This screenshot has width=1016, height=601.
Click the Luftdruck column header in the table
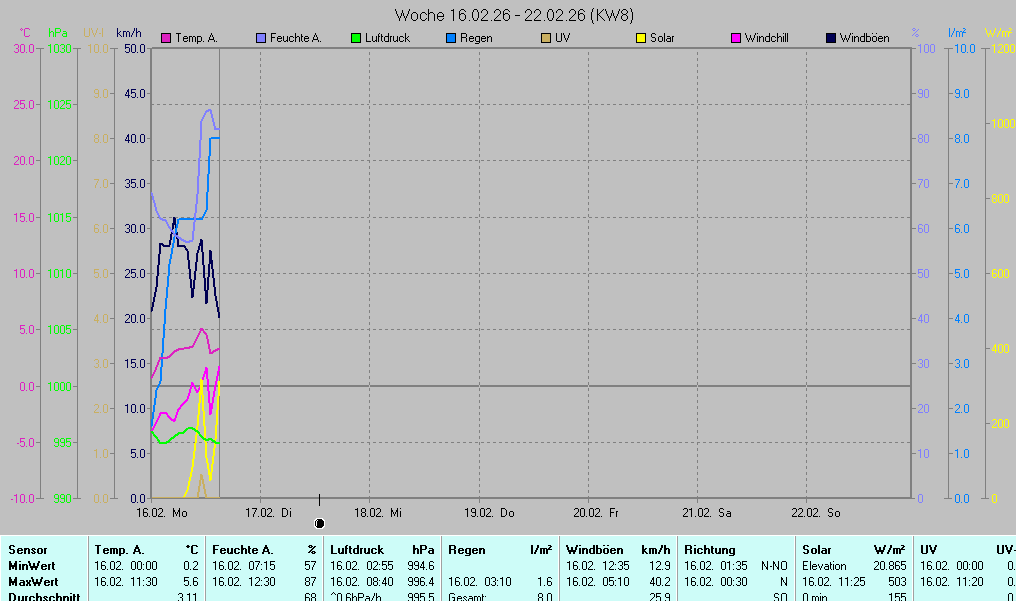(357, 550)
